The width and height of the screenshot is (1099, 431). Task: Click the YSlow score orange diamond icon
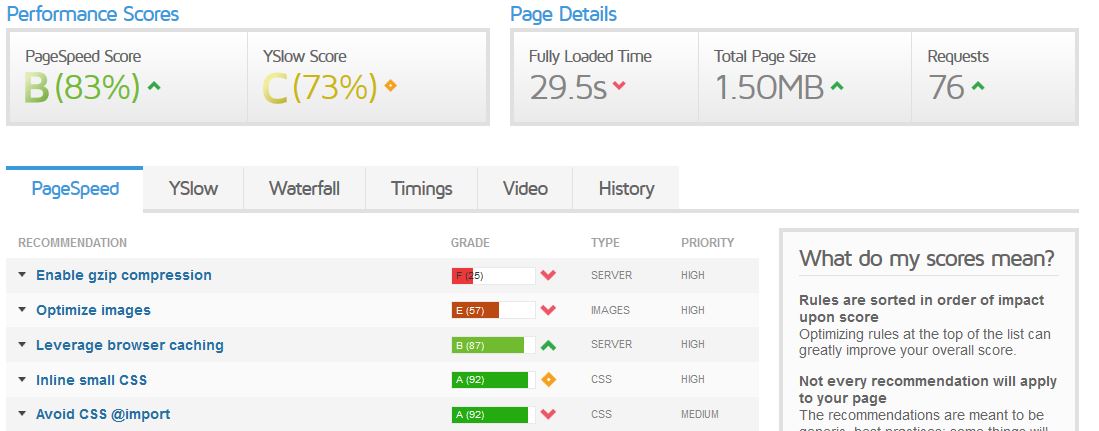(390, 86)
